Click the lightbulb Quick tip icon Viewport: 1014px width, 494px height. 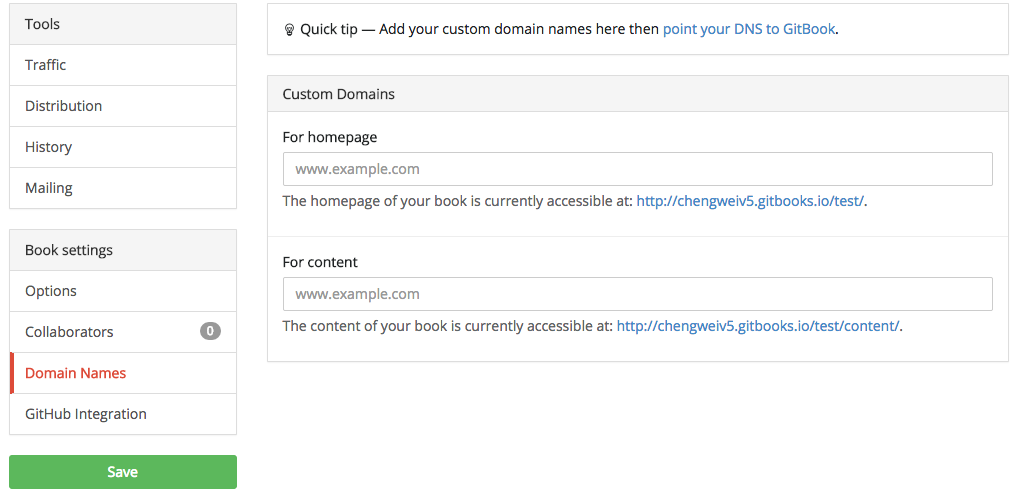[x=289, y=30]
